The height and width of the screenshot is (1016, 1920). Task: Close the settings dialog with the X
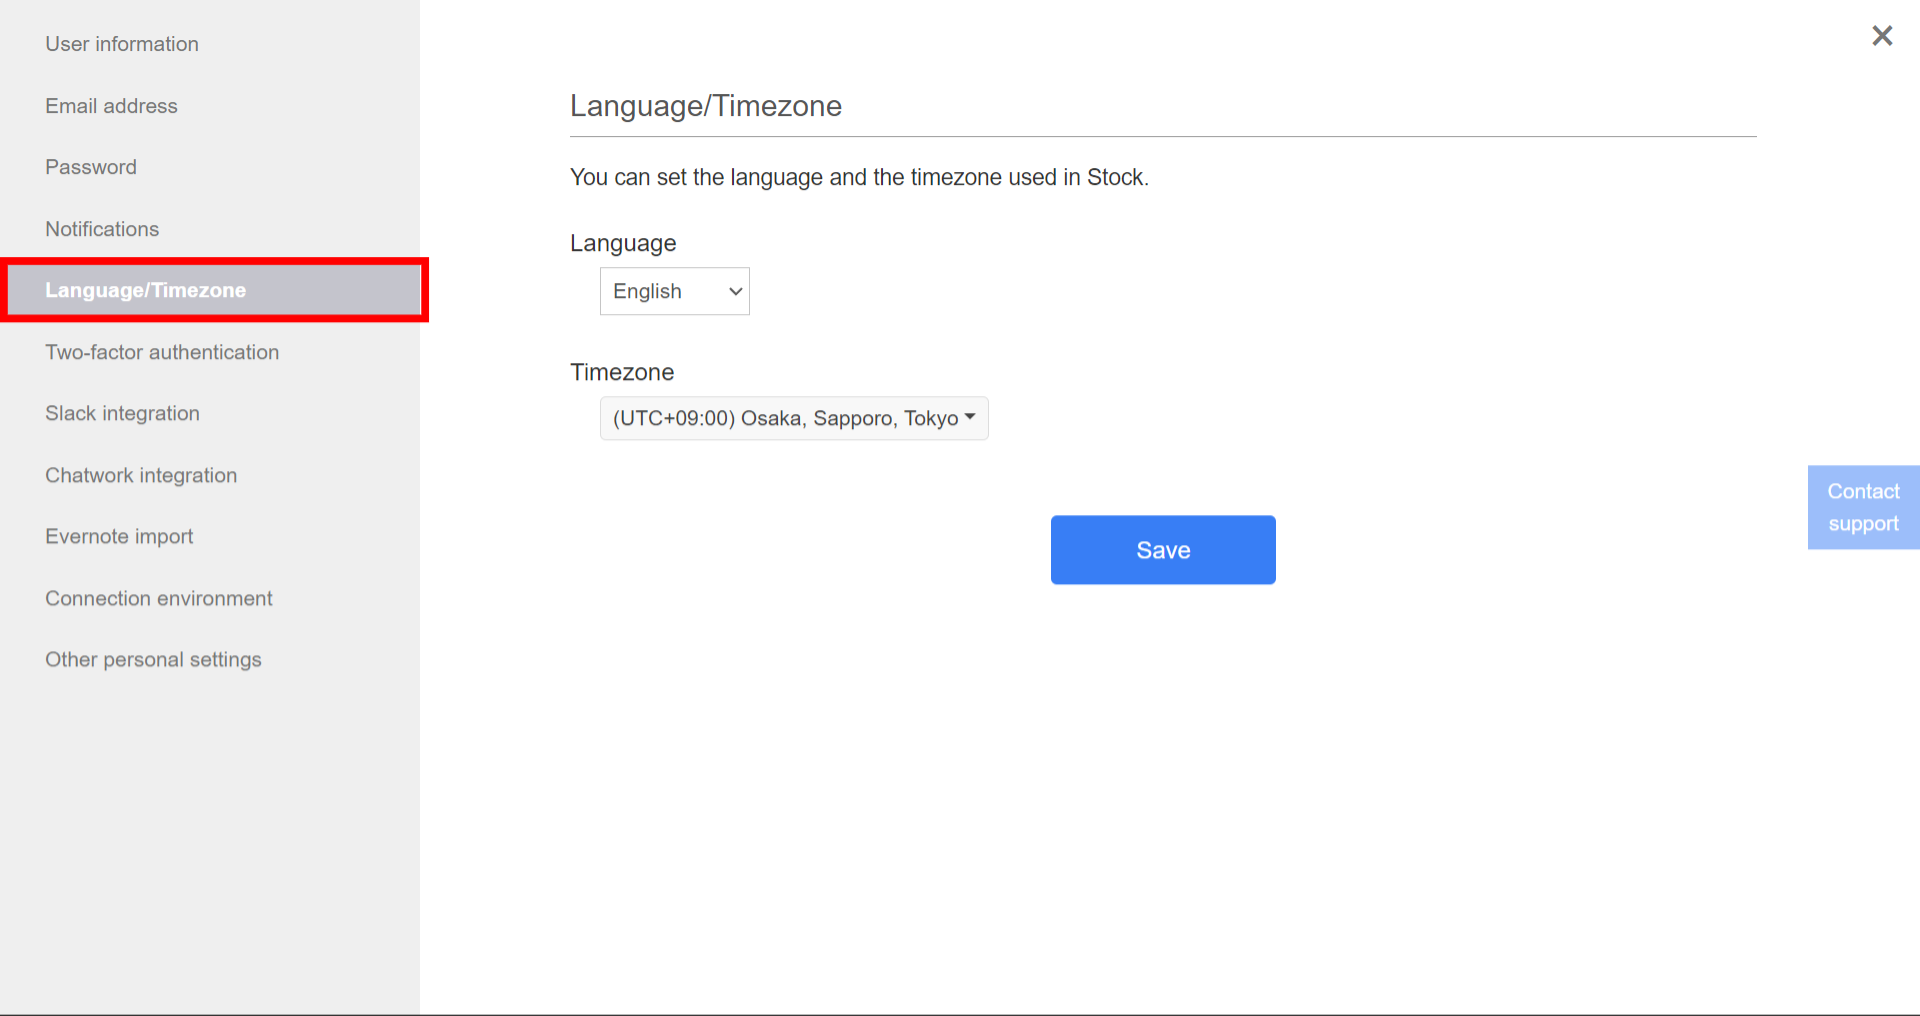click(x=1882, y=36)
